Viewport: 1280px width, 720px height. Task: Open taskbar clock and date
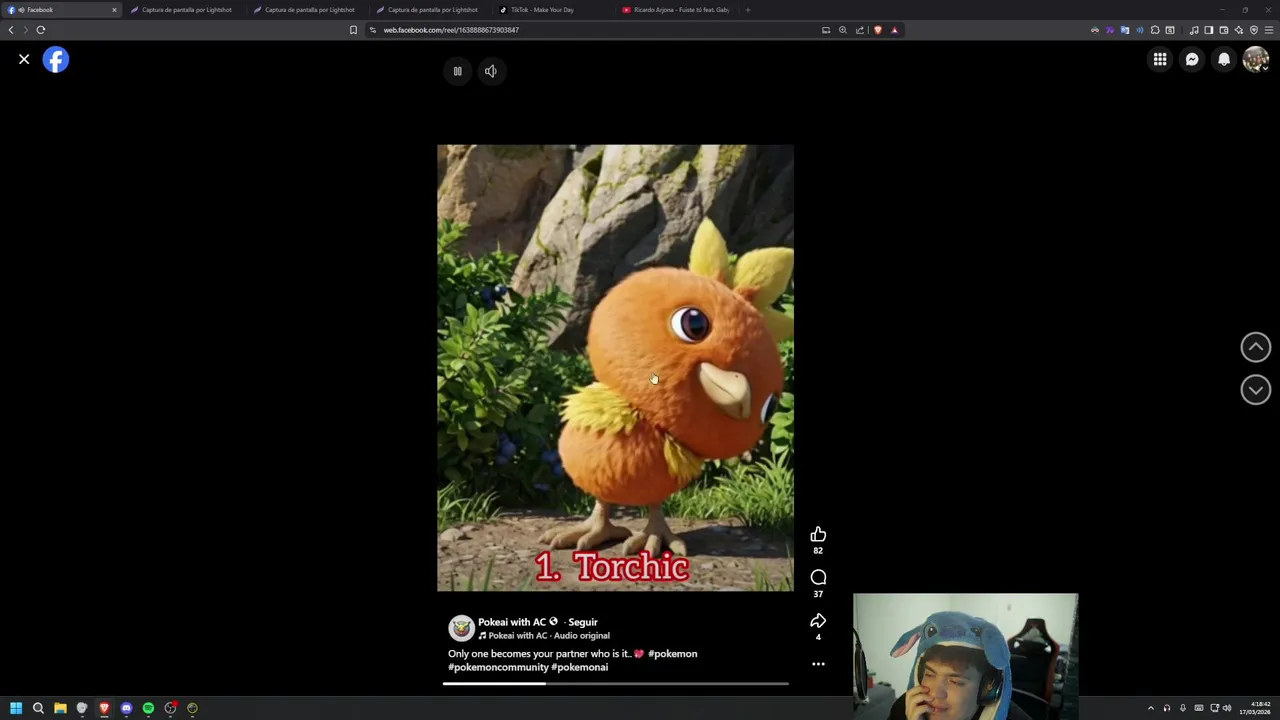[x=1257, y=708]
